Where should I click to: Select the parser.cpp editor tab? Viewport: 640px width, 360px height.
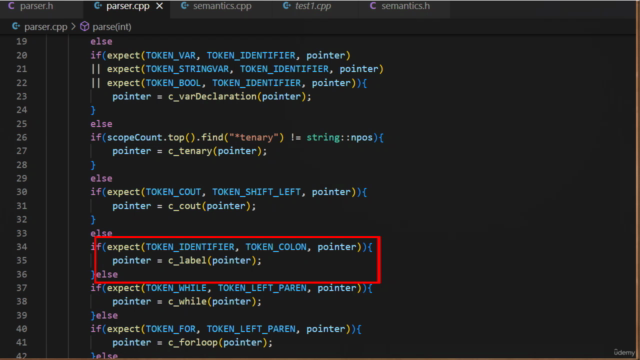pyautogui.click(x=127, y=6)
